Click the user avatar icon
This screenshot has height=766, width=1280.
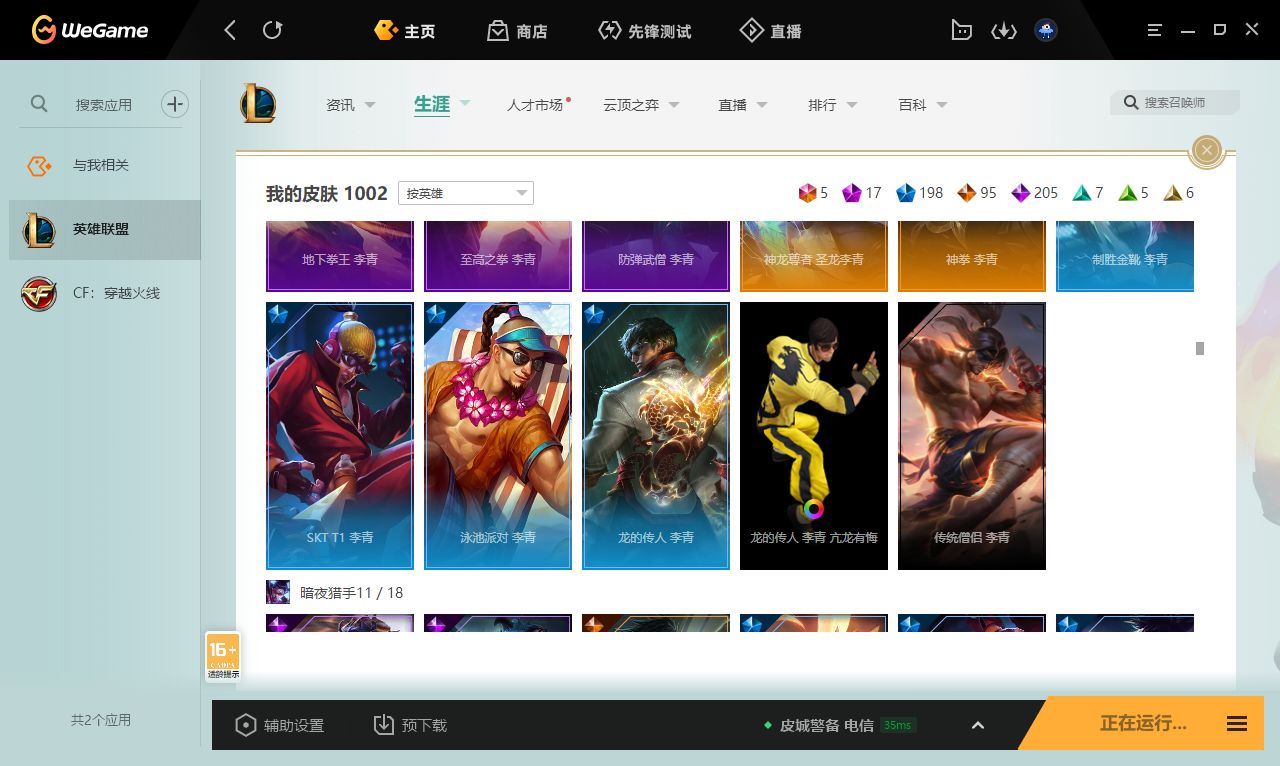coord(1046,30)
